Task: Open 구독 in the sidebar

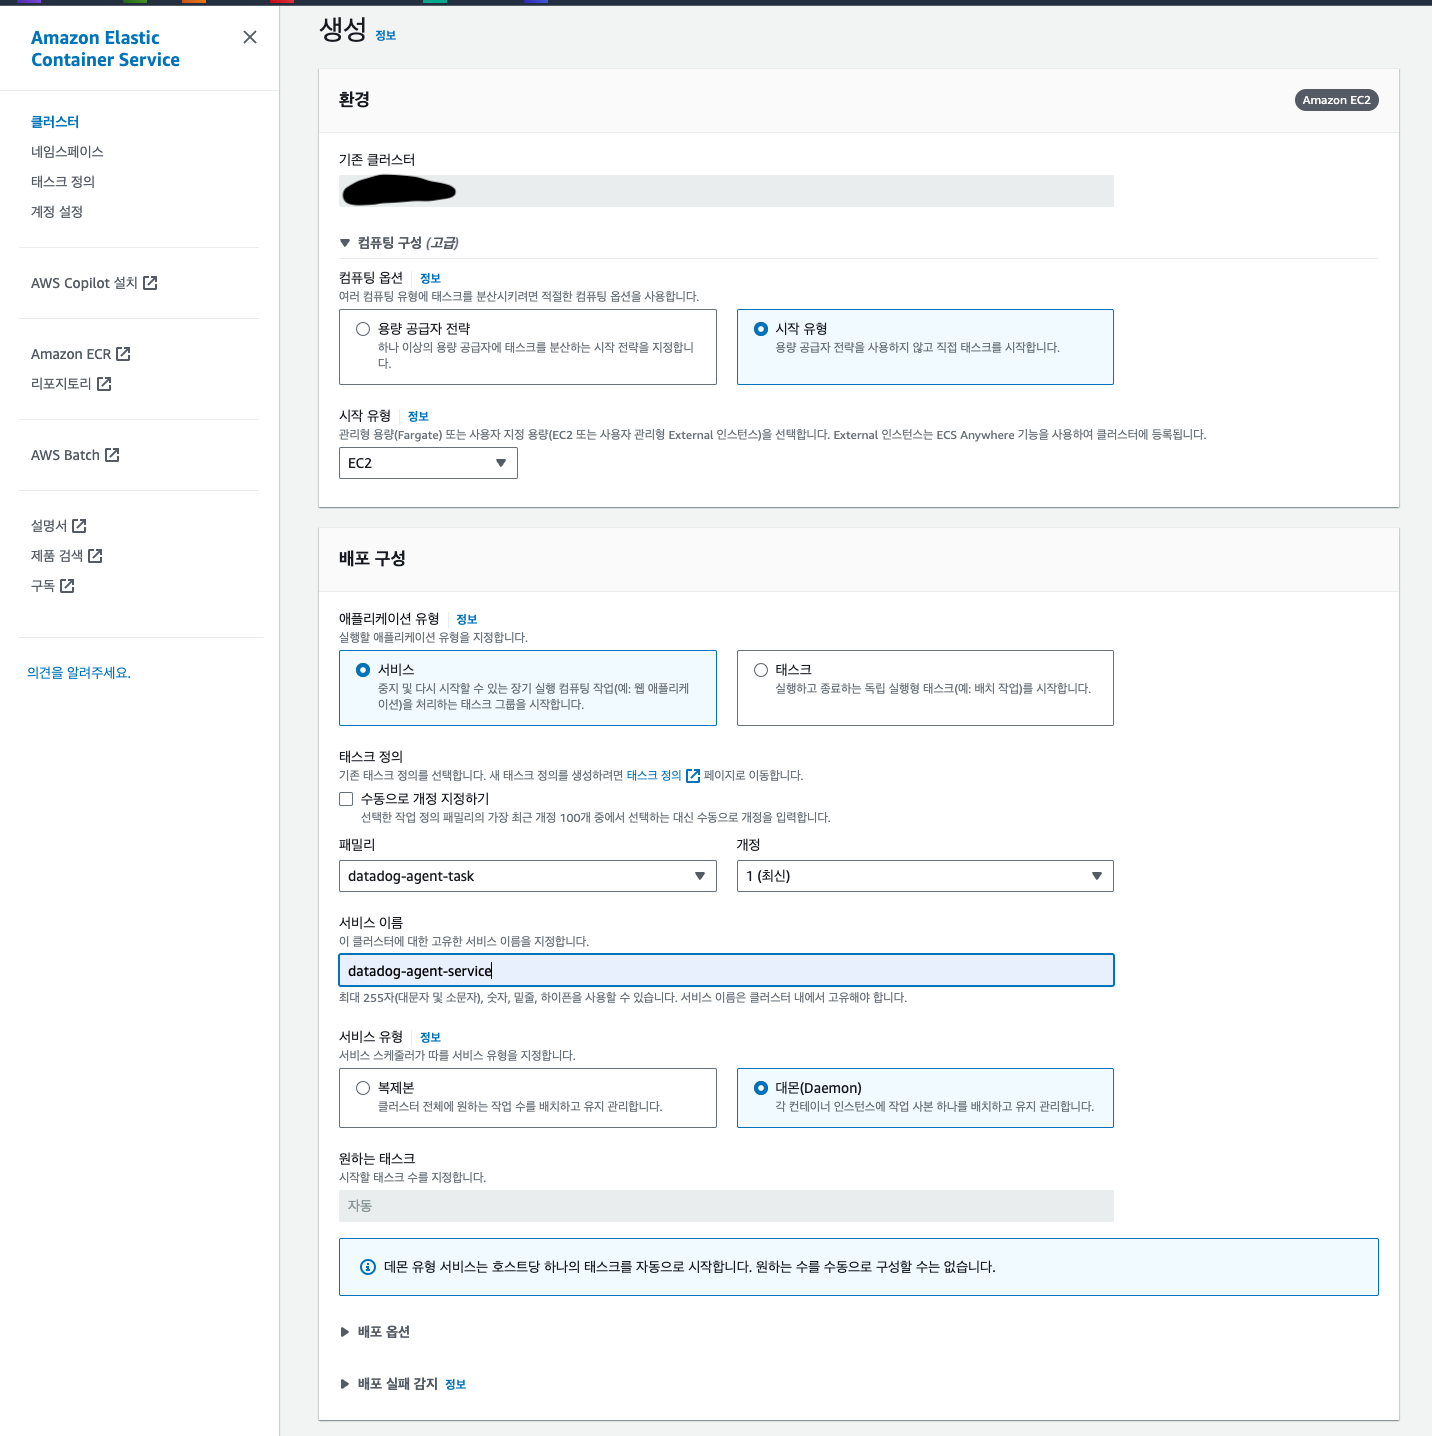Action: pos(43,585)
